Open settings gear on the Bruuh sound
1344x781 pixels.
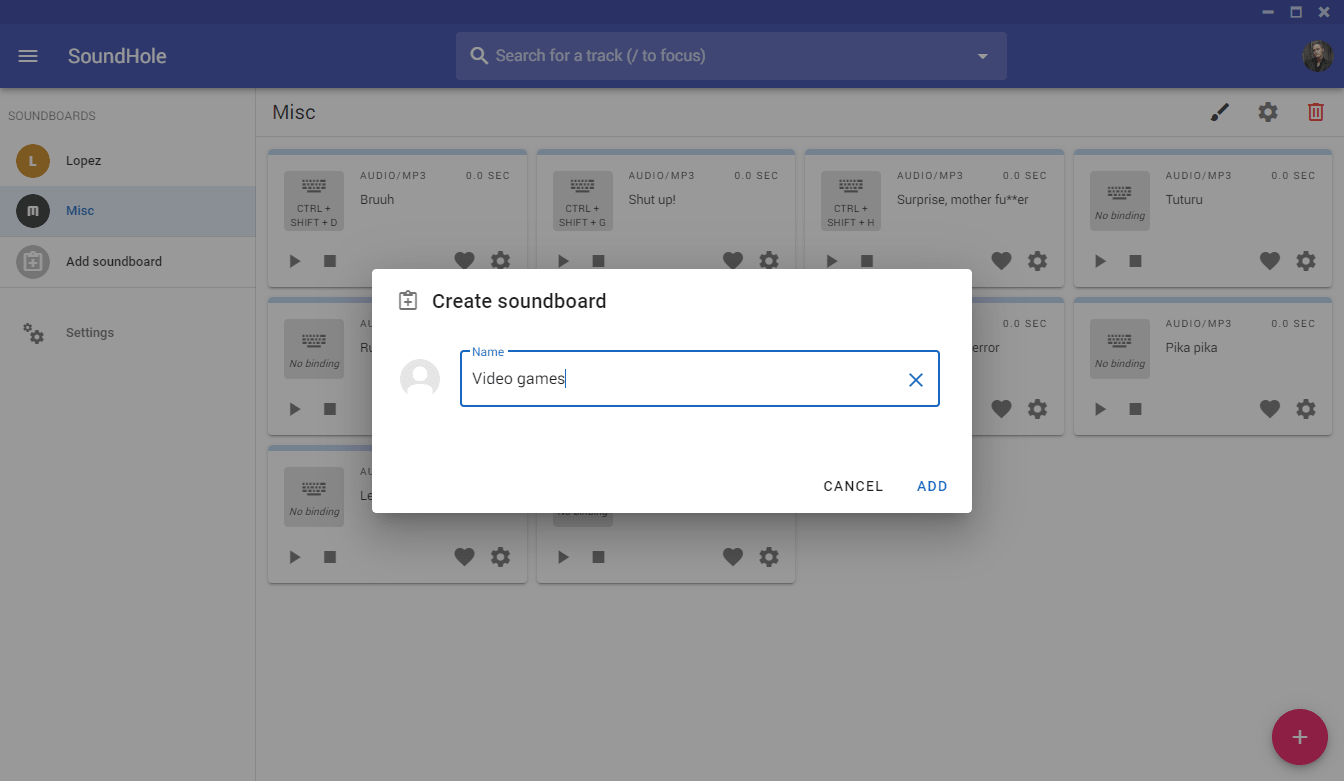tap(500, 260)
